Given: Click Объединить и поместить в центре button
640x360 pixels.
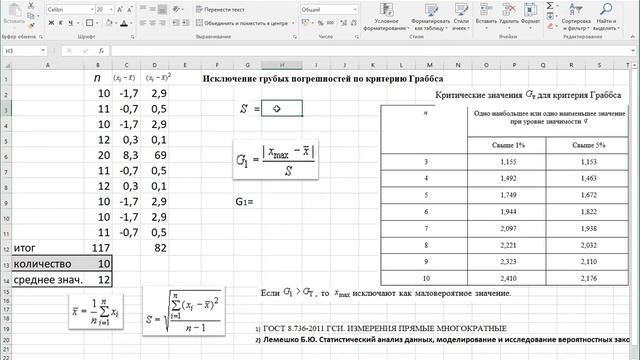Looking at the screenshot, I should coord(242,23).
